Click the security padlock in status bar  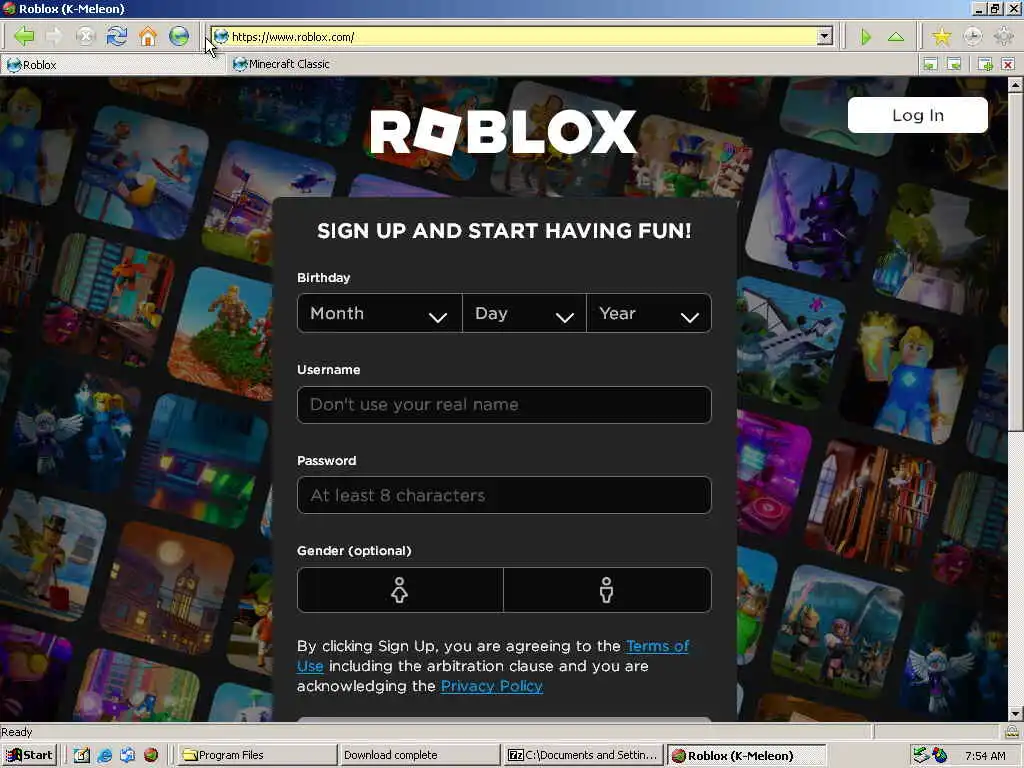pos(1011,731)
